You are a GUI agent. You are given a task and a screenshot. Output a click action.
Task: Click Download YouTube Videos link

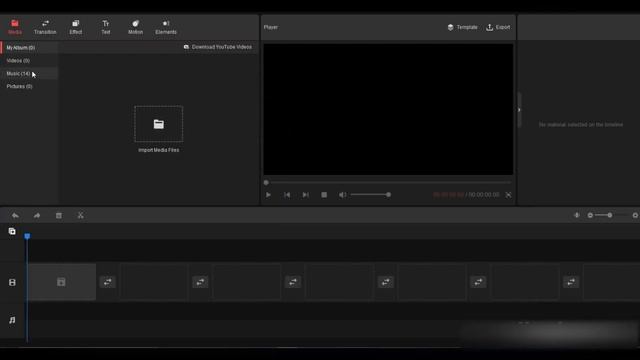pyautogui.click(x=218, y=47)
